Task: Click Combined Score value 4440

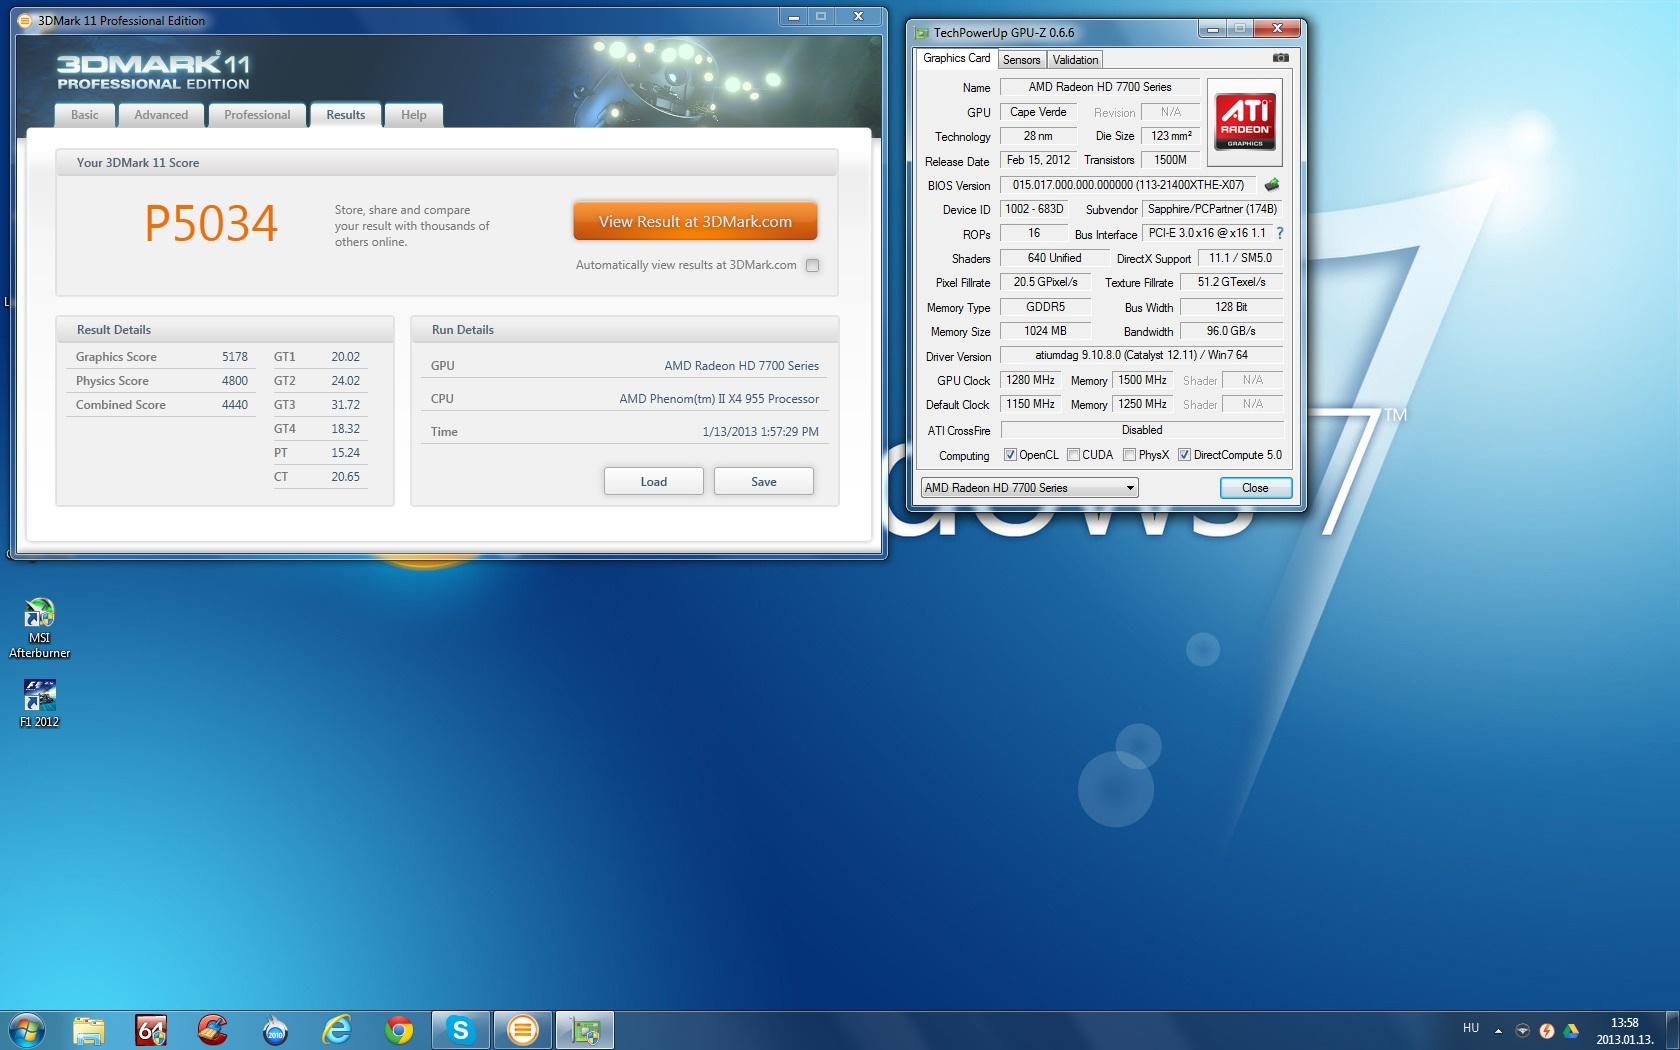Action: (235, 405)
